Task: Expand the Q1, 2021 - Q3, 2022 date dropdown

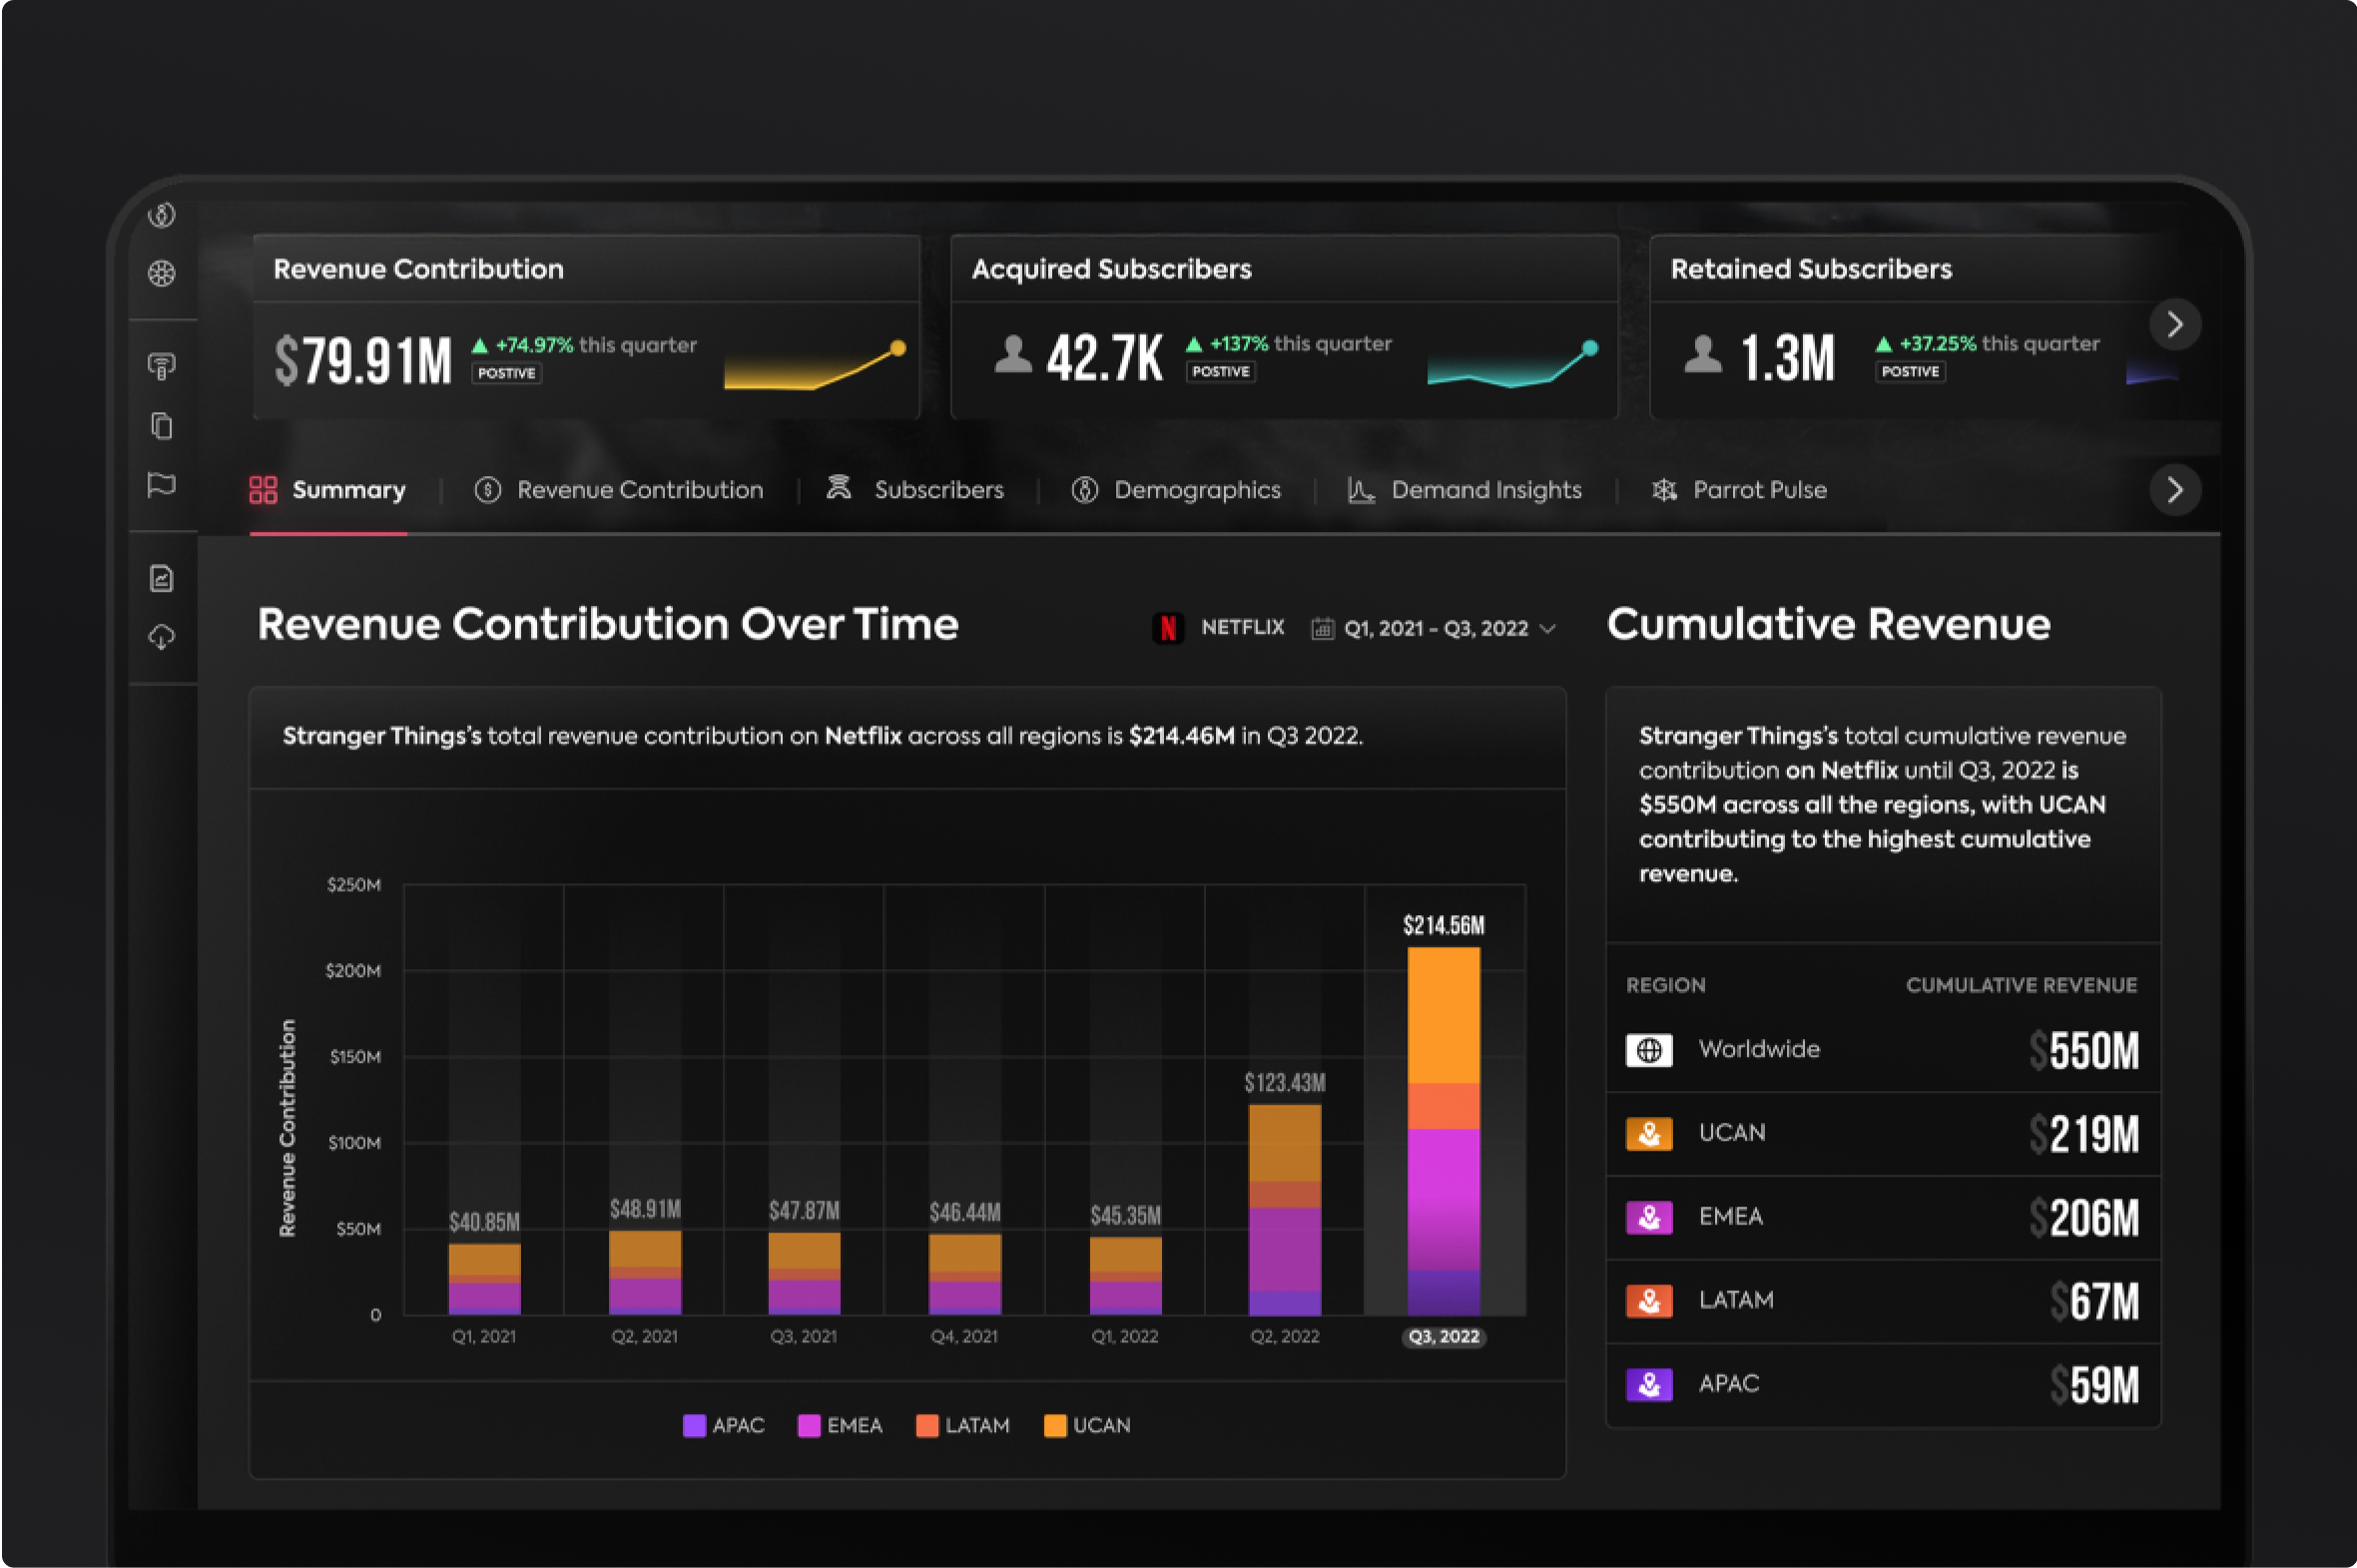Action: click(1434, 628)
